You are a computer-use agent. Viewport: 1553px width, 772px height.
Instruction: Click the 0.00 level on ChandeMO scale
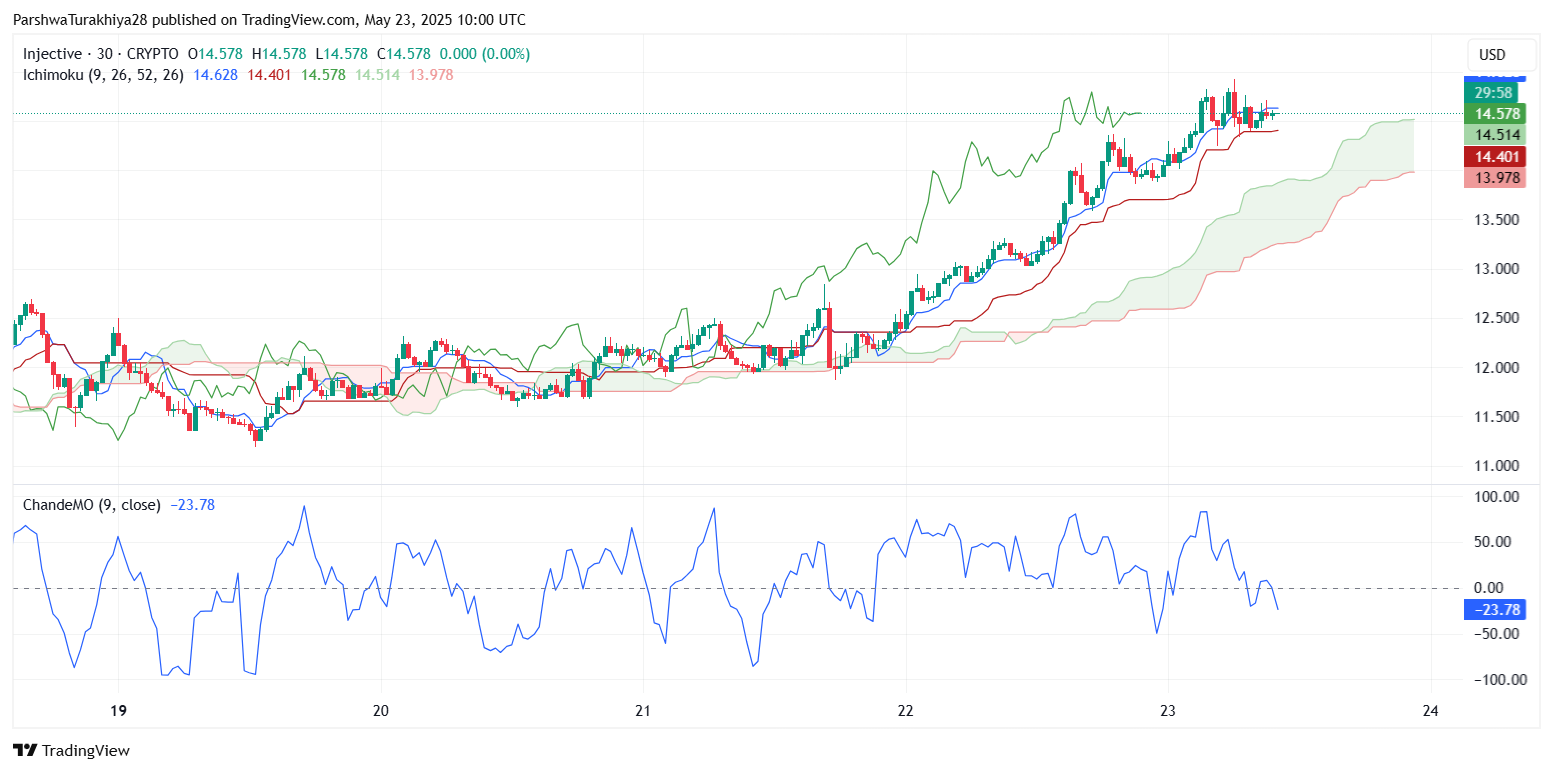1502,588
